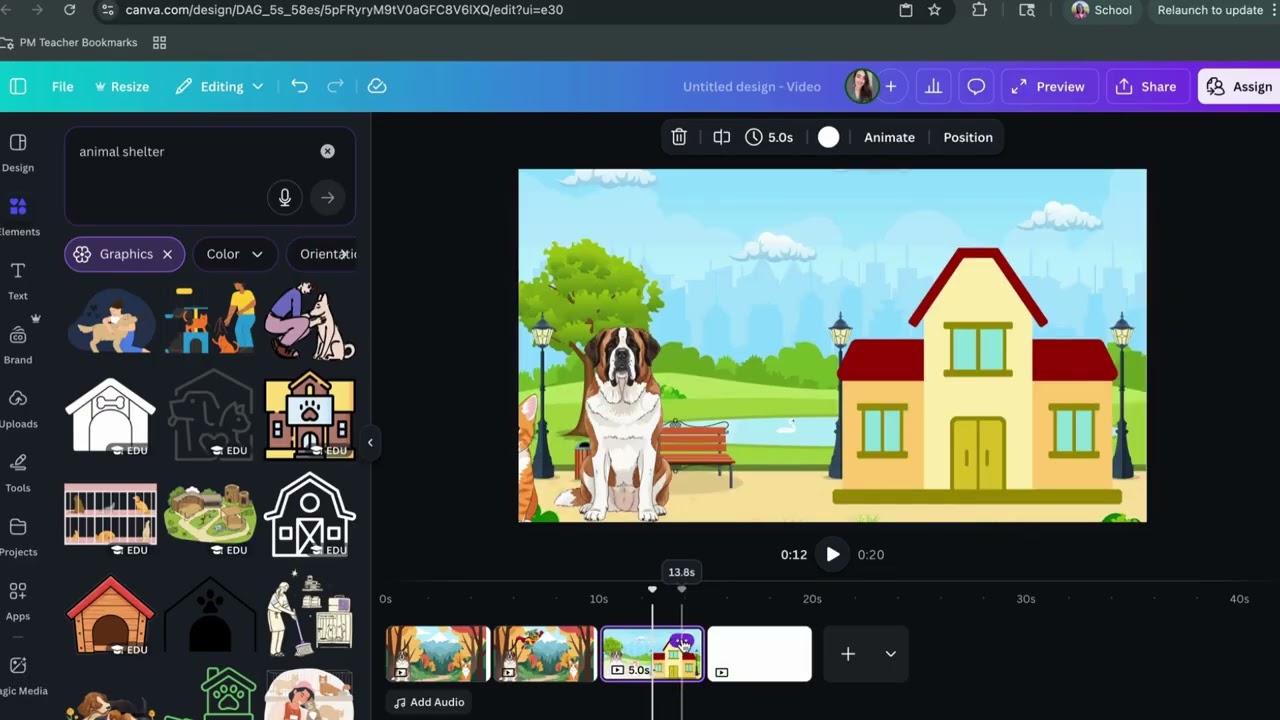This screenshot has height=720, width=1280.
Task: Expand the Editing mode dropdown
Action: [219, 87]
